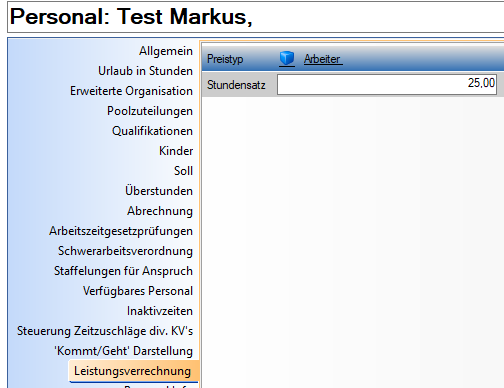The width and height of the screenshot is (504, 388).
Task: Open 'Kommt/Geht' Darstellung section
Action: [x=124, y=351]
